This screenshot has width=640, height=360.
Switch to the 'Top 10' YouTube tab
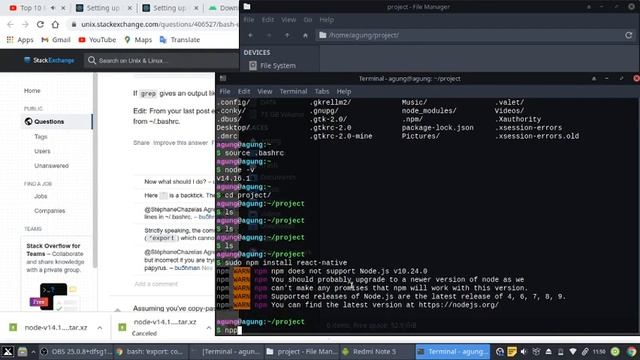(31, 8)
